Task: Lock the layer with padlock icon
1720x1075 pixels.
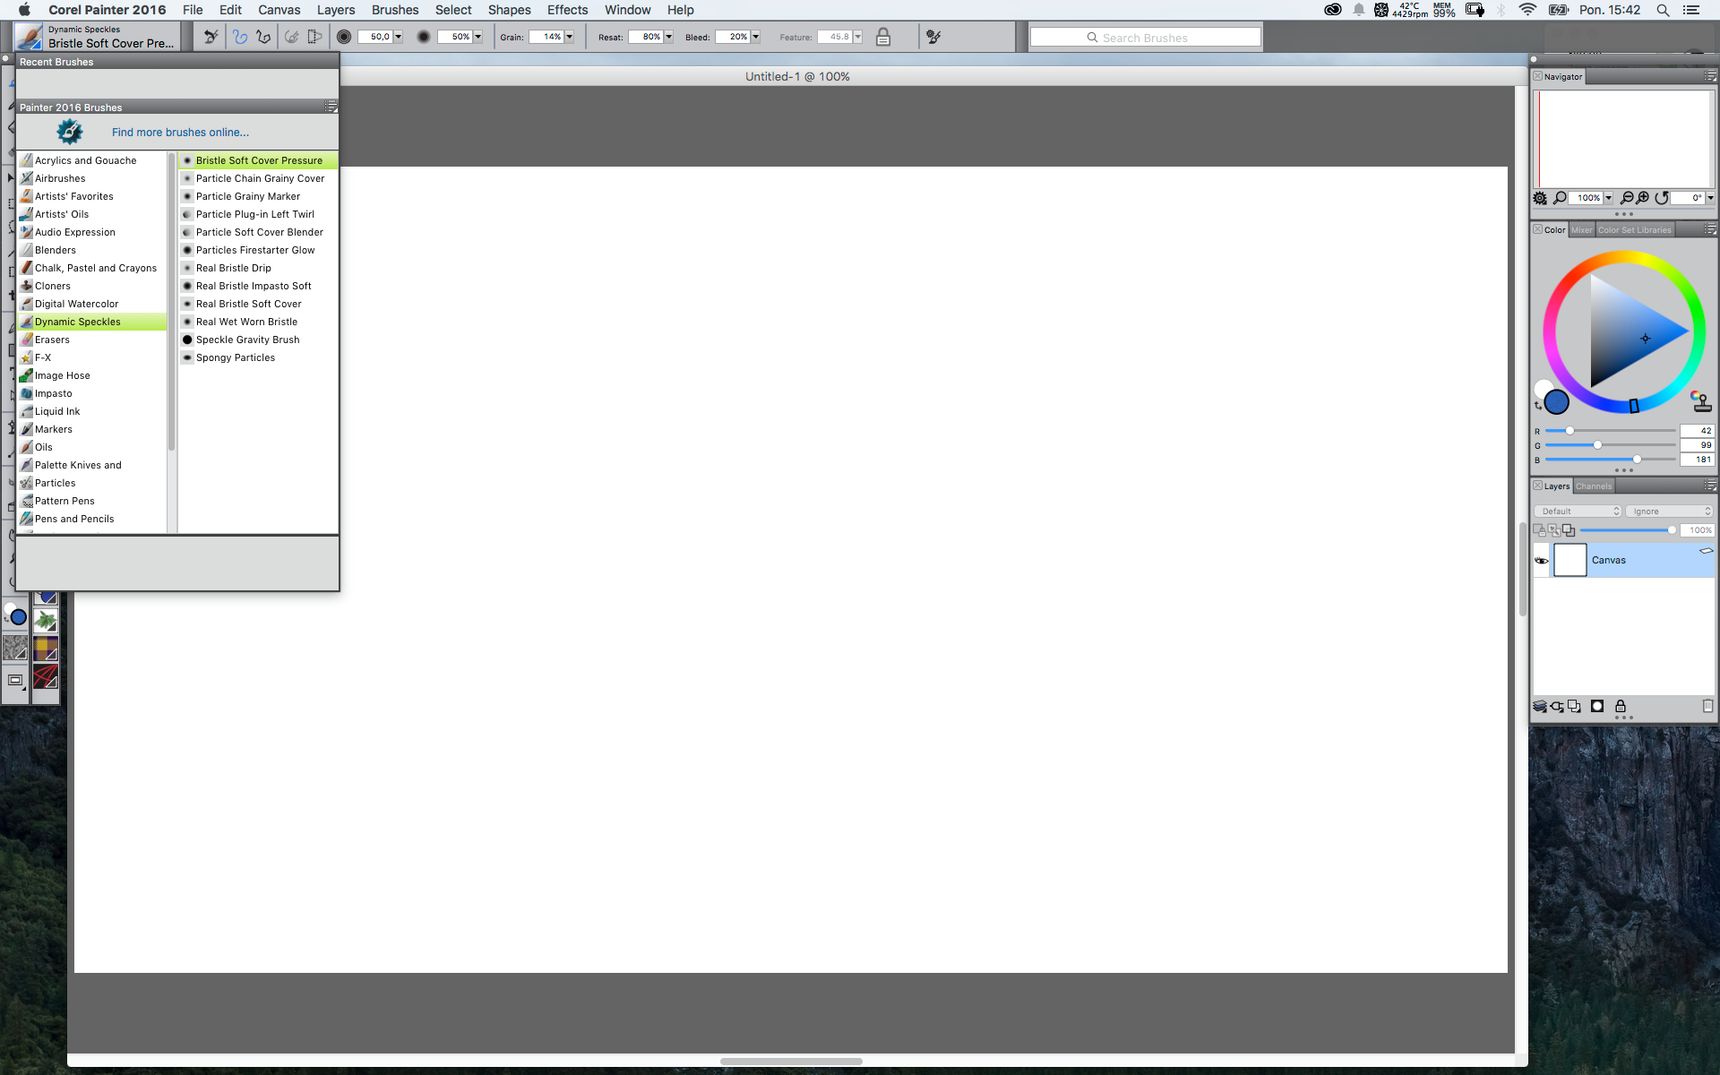Action: coord(1621,706)
